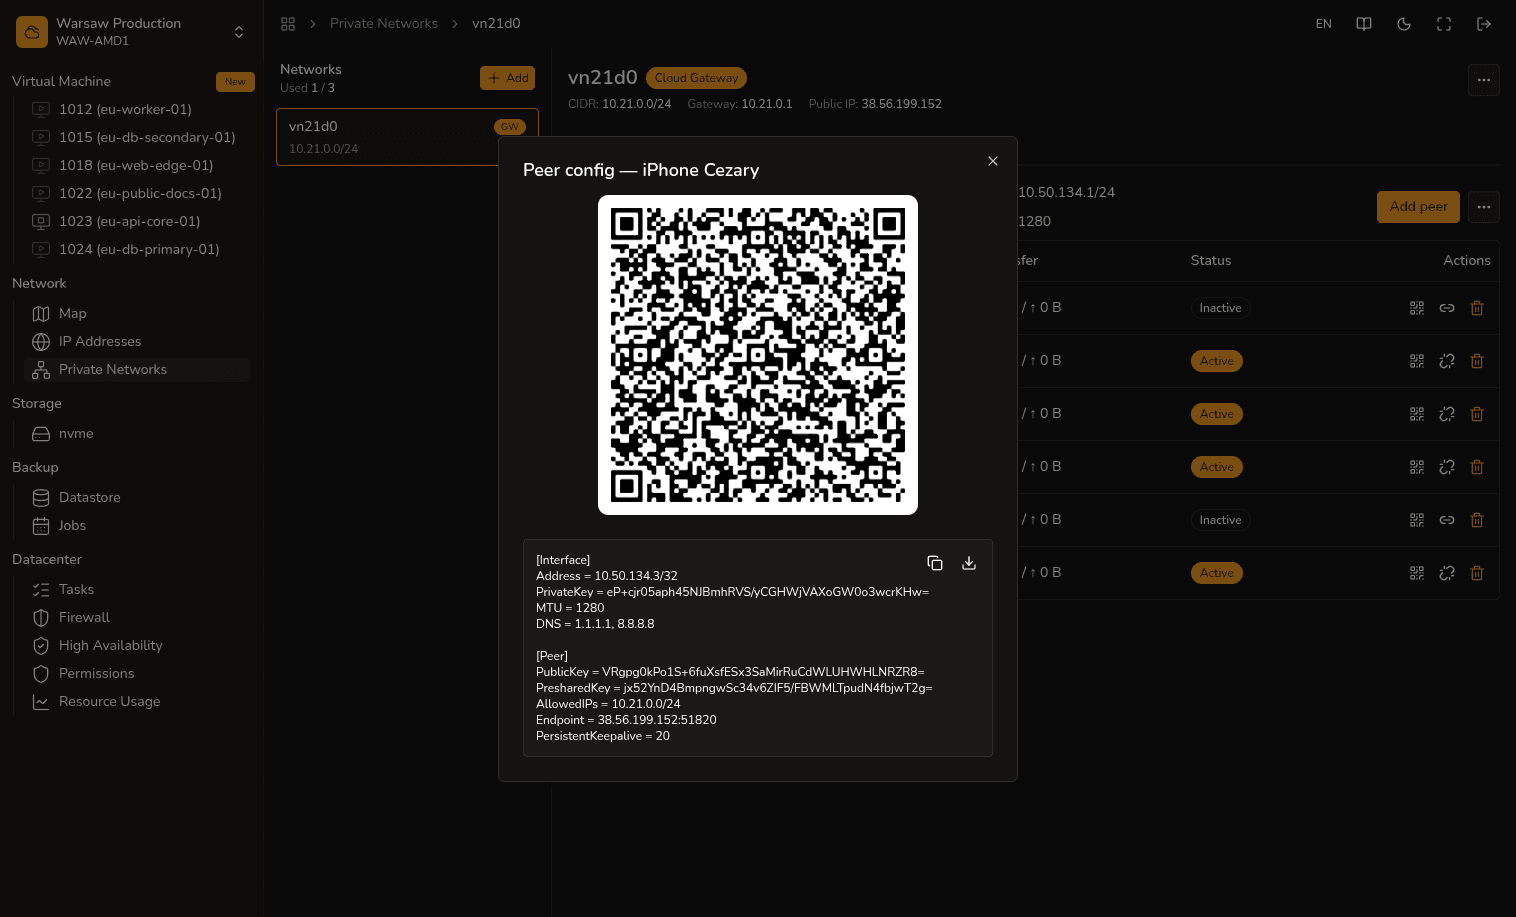Click the logout icon in the header
Screen dimensions: 1516x917
1484,24
